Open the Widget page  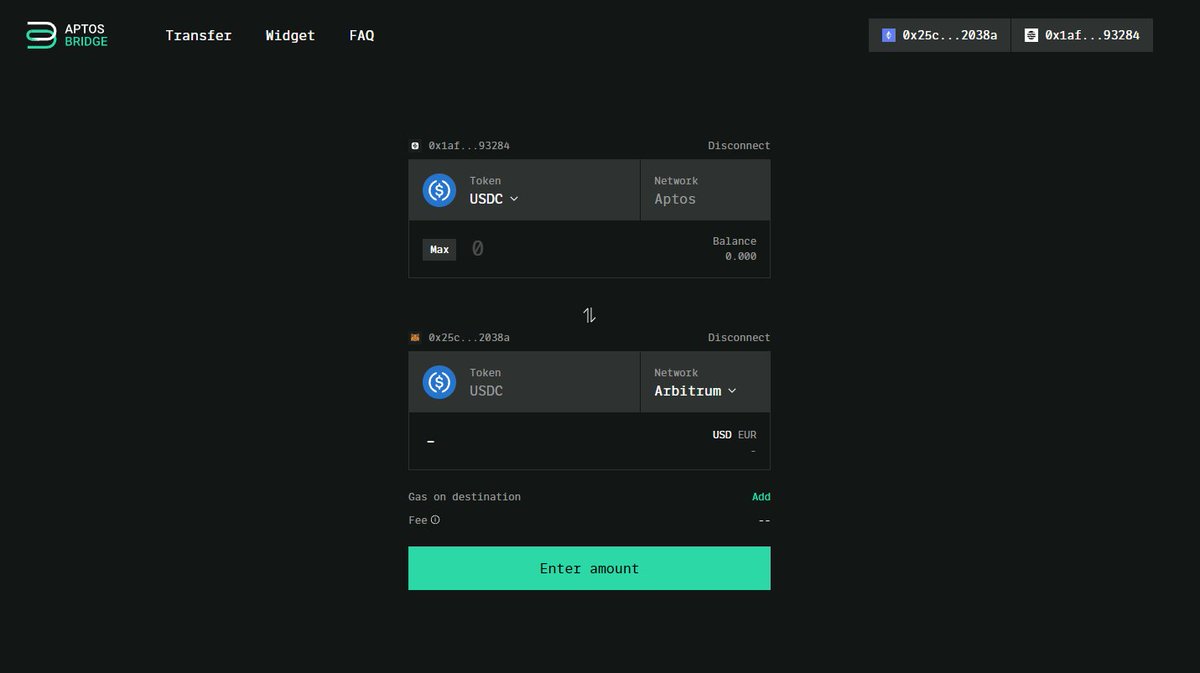tap(290, 35)
